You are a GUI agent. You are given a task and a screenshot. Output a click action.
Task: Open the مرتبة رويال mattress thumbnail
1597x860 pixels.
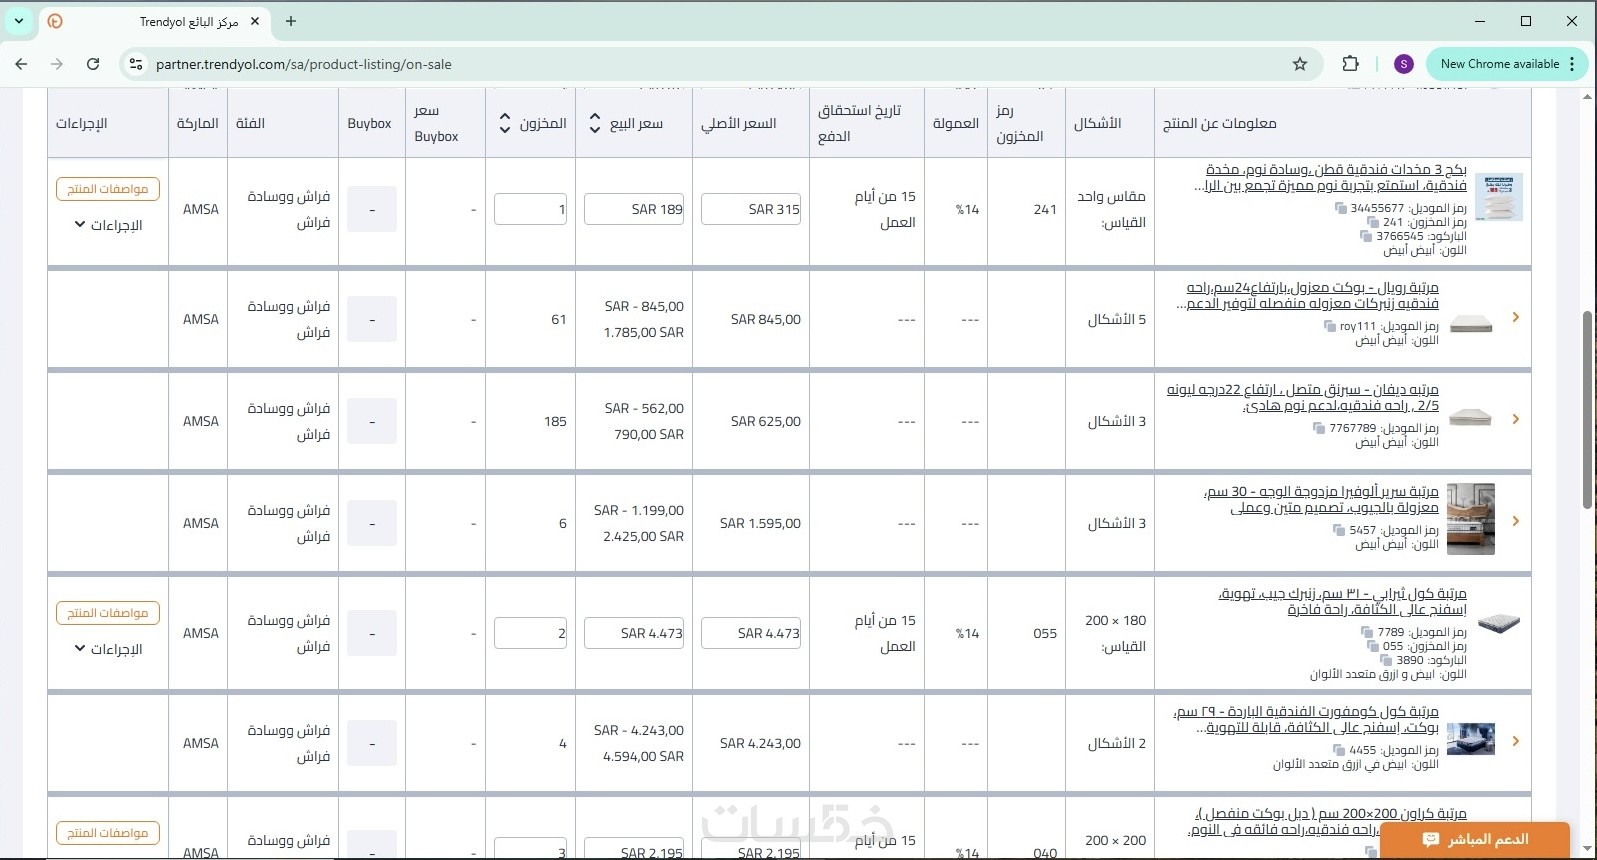point(1470,322)
